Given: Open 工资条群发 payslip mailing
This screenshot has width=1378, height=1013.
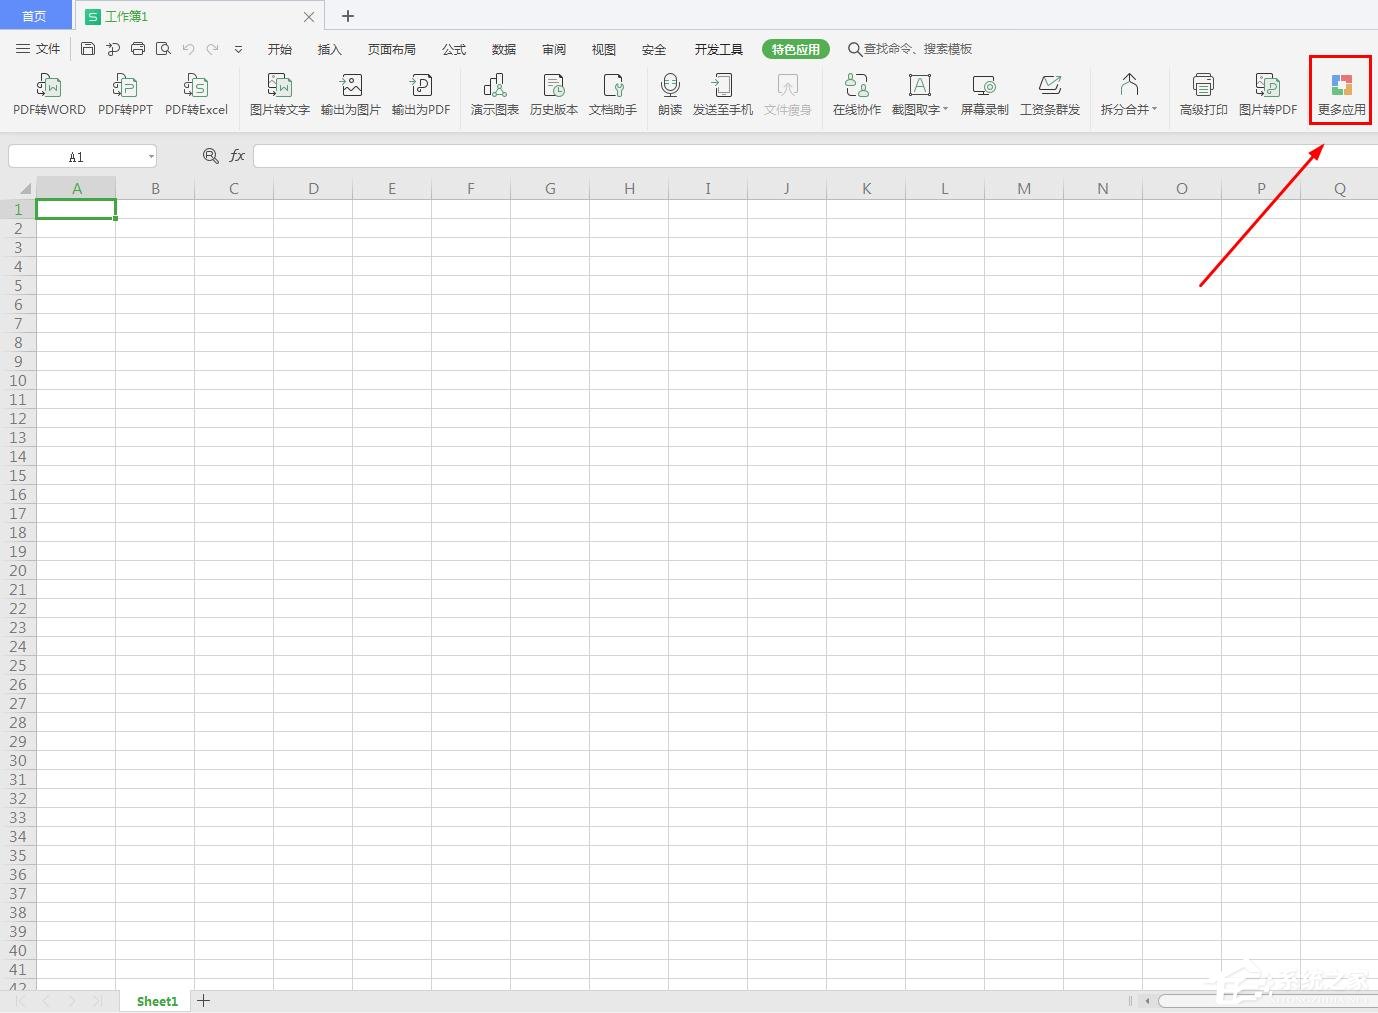Looking at the screenshot, I should pyautogui.click(x=1050, y=95).
